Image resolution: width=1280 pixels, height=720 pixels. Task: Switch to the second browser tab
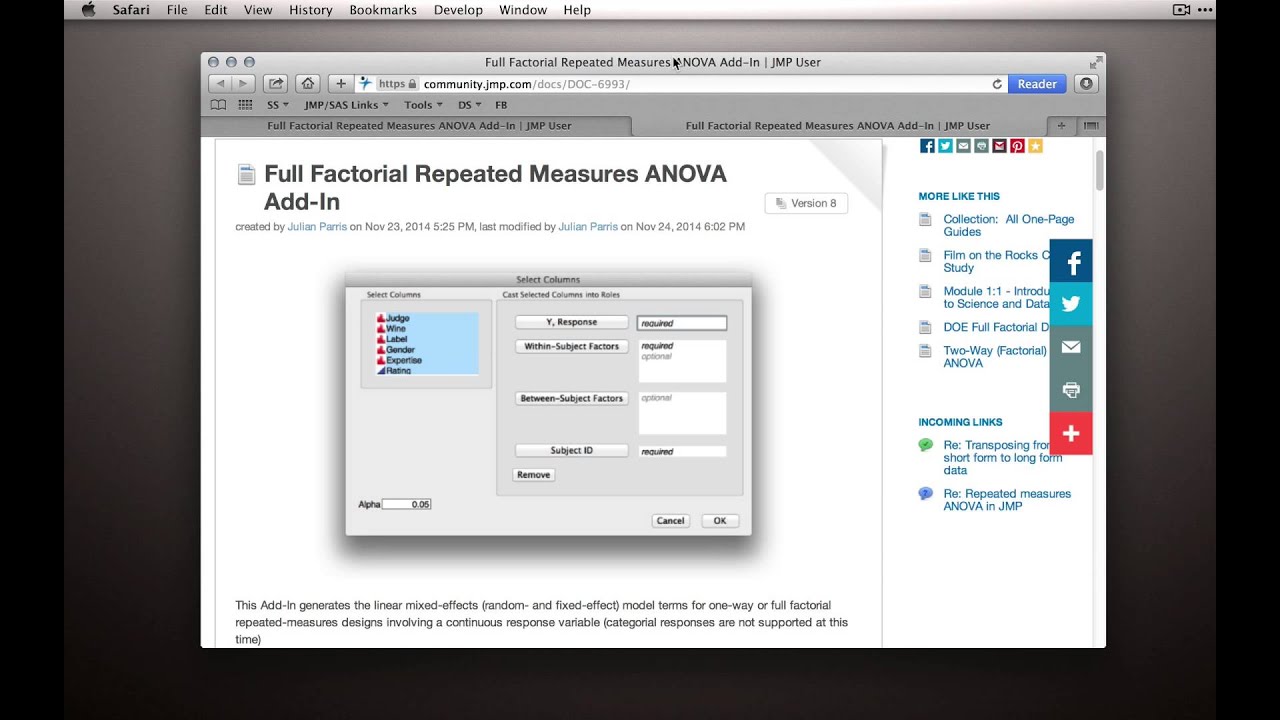click(x=838, y=126)
